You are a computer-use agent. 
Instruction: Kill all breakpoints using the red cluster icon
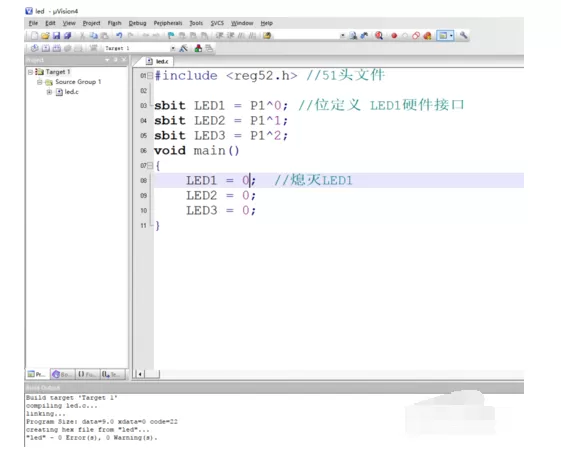[427, 35]
